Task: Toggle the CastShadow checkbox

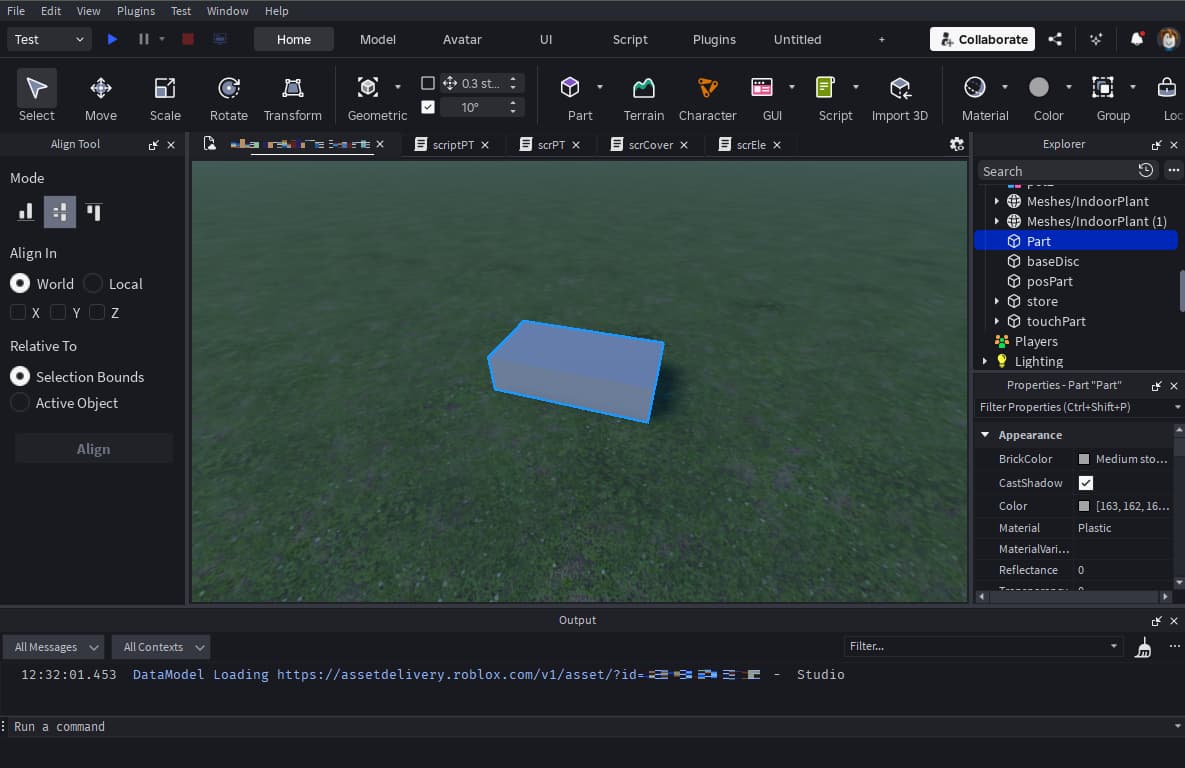Action: coord(1086,483)
